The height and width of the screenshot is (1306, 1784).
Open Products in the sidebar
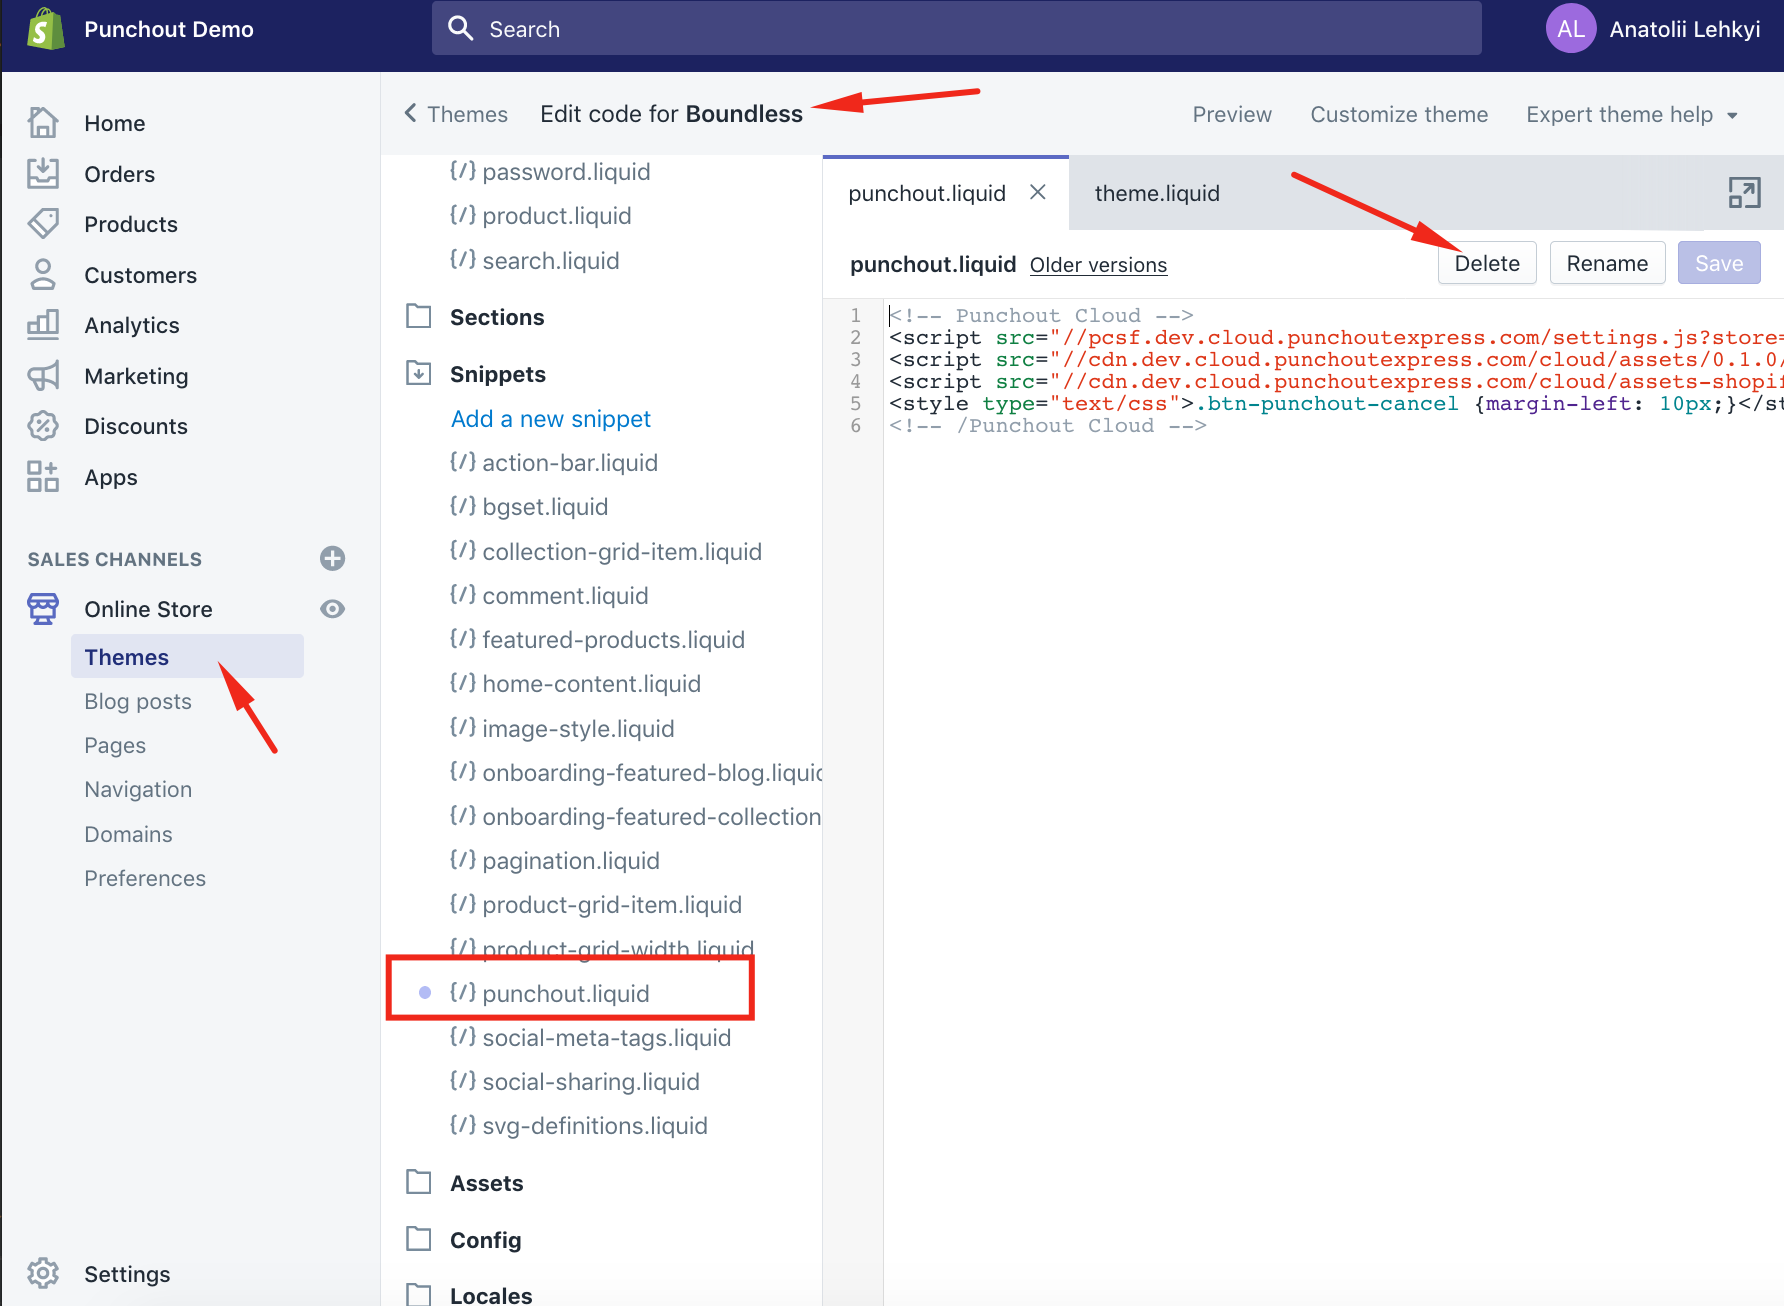pos(131,224)
